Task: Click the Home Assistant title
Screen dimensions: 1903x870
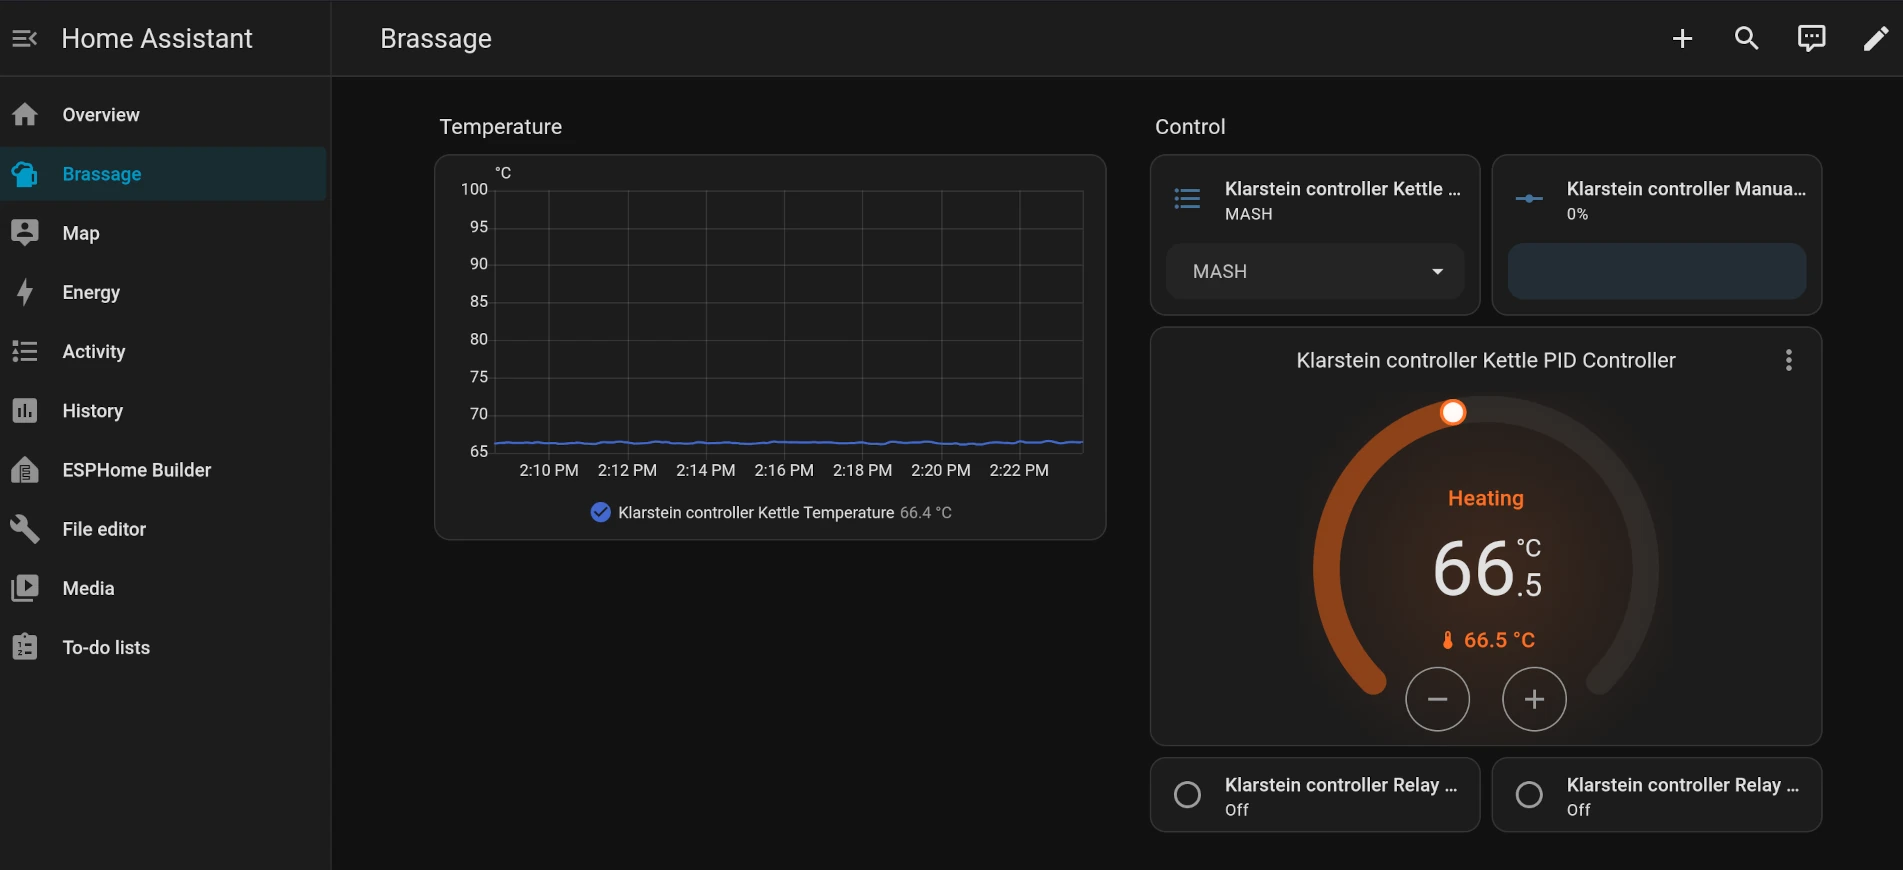Action: tap(157, 38)
